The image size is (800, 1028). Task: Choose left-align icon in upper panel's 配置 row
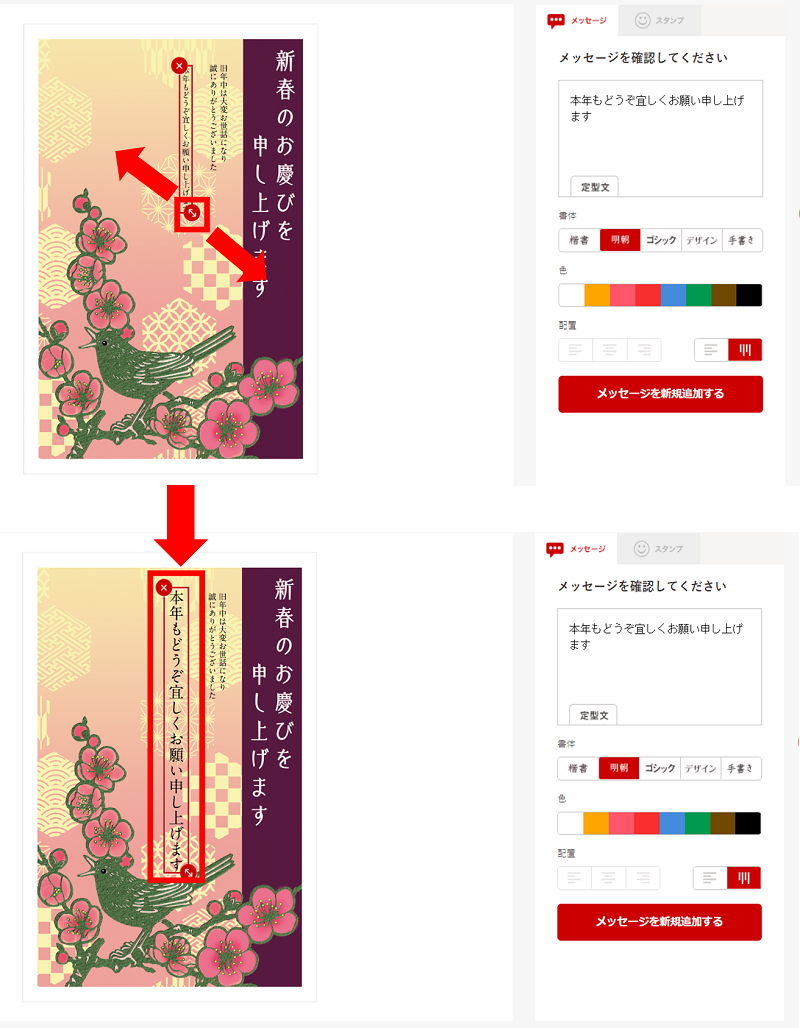pos(575,350)
